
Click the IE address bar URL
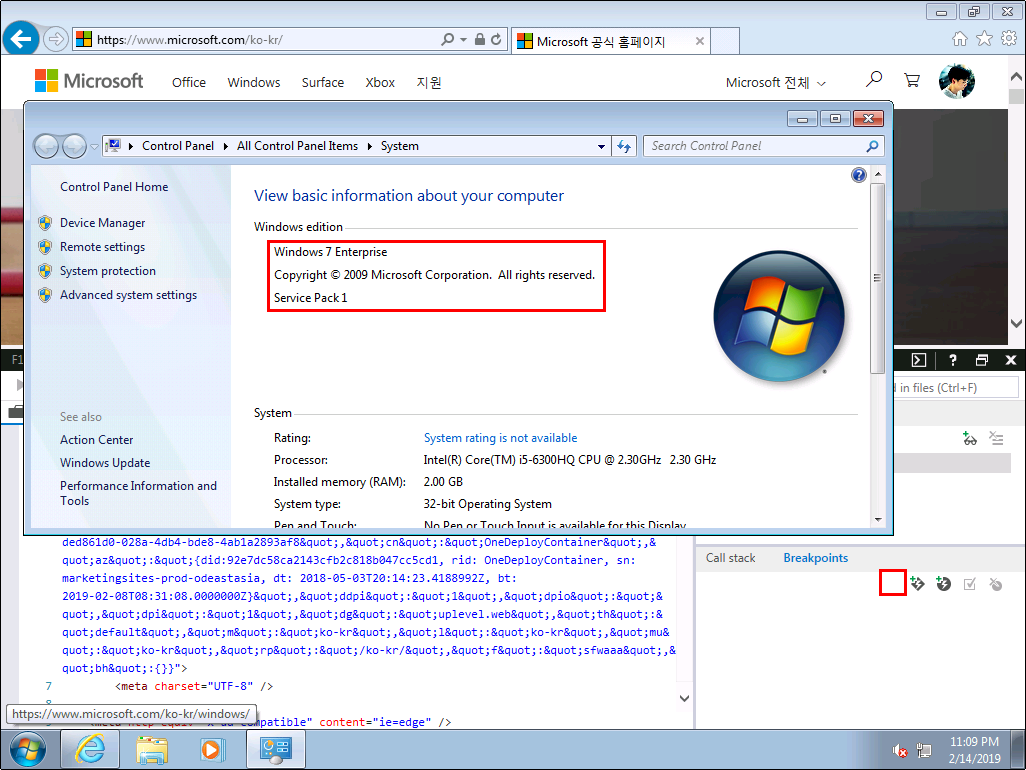tap(190, 40)
